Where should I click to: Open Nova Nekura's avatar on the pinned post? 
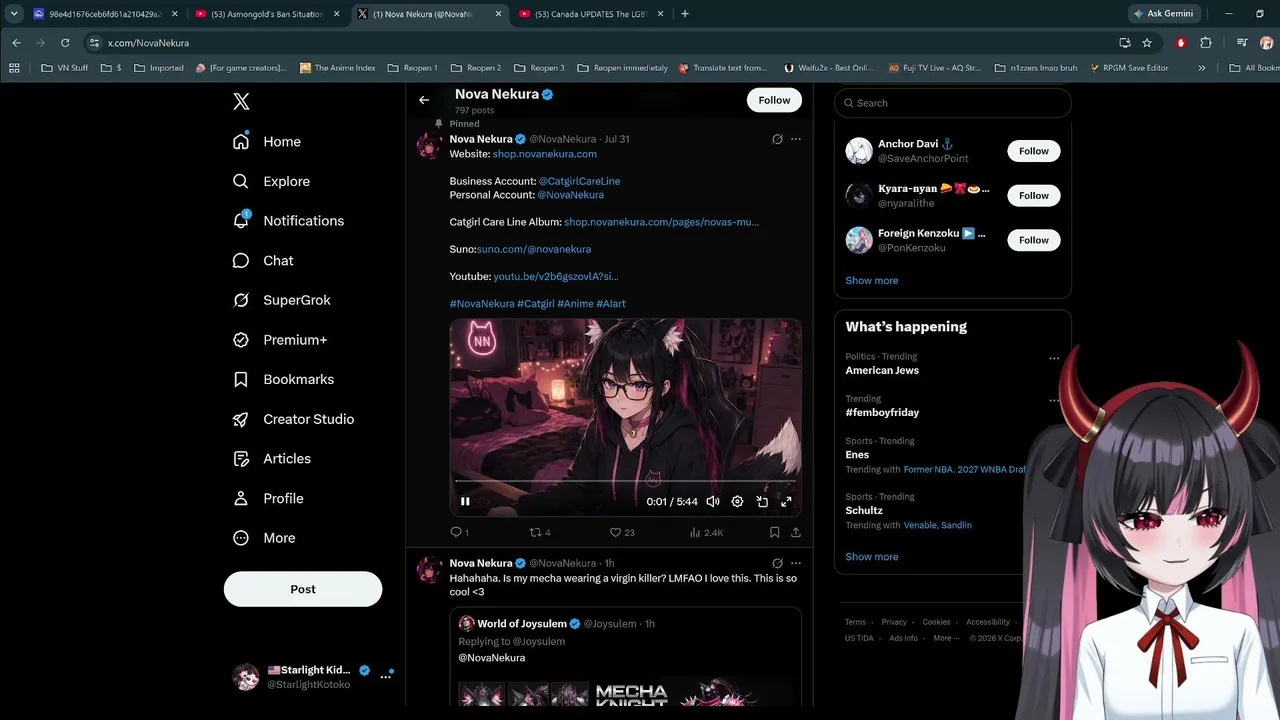[x=429, y=146]
